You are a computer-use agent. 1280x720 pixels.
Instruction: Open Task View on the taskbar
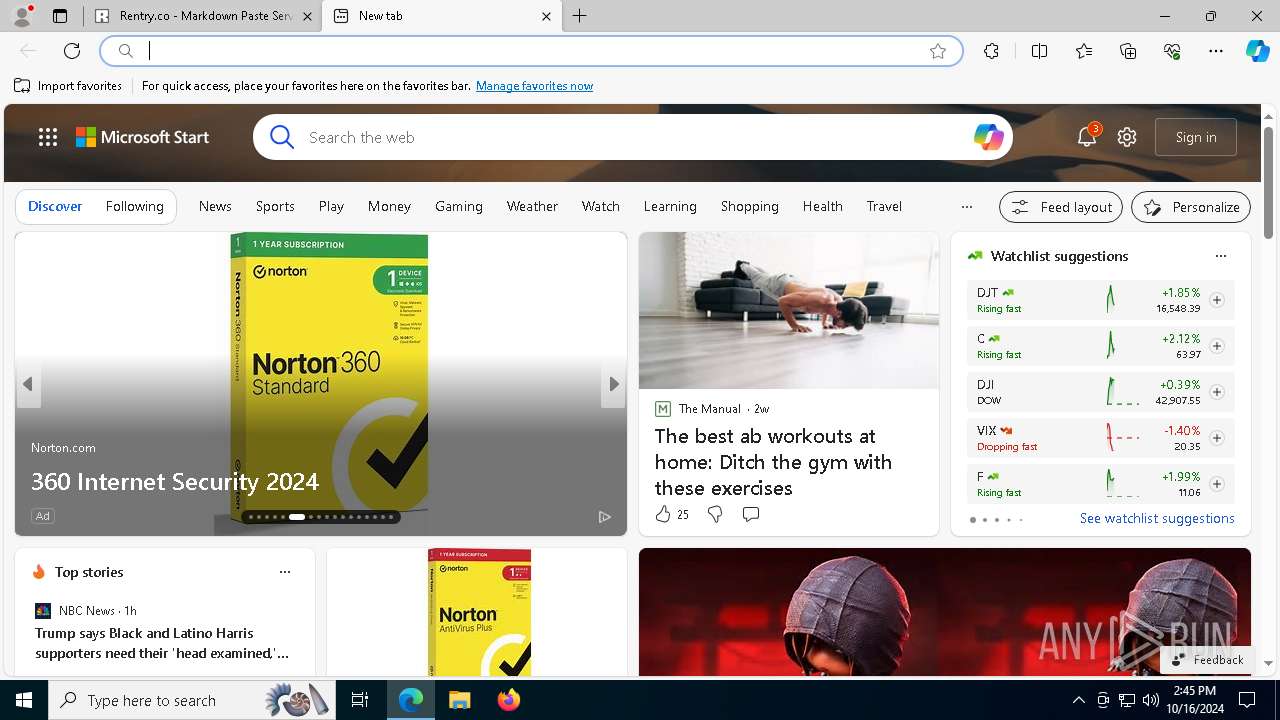click(x=360, y=700)
